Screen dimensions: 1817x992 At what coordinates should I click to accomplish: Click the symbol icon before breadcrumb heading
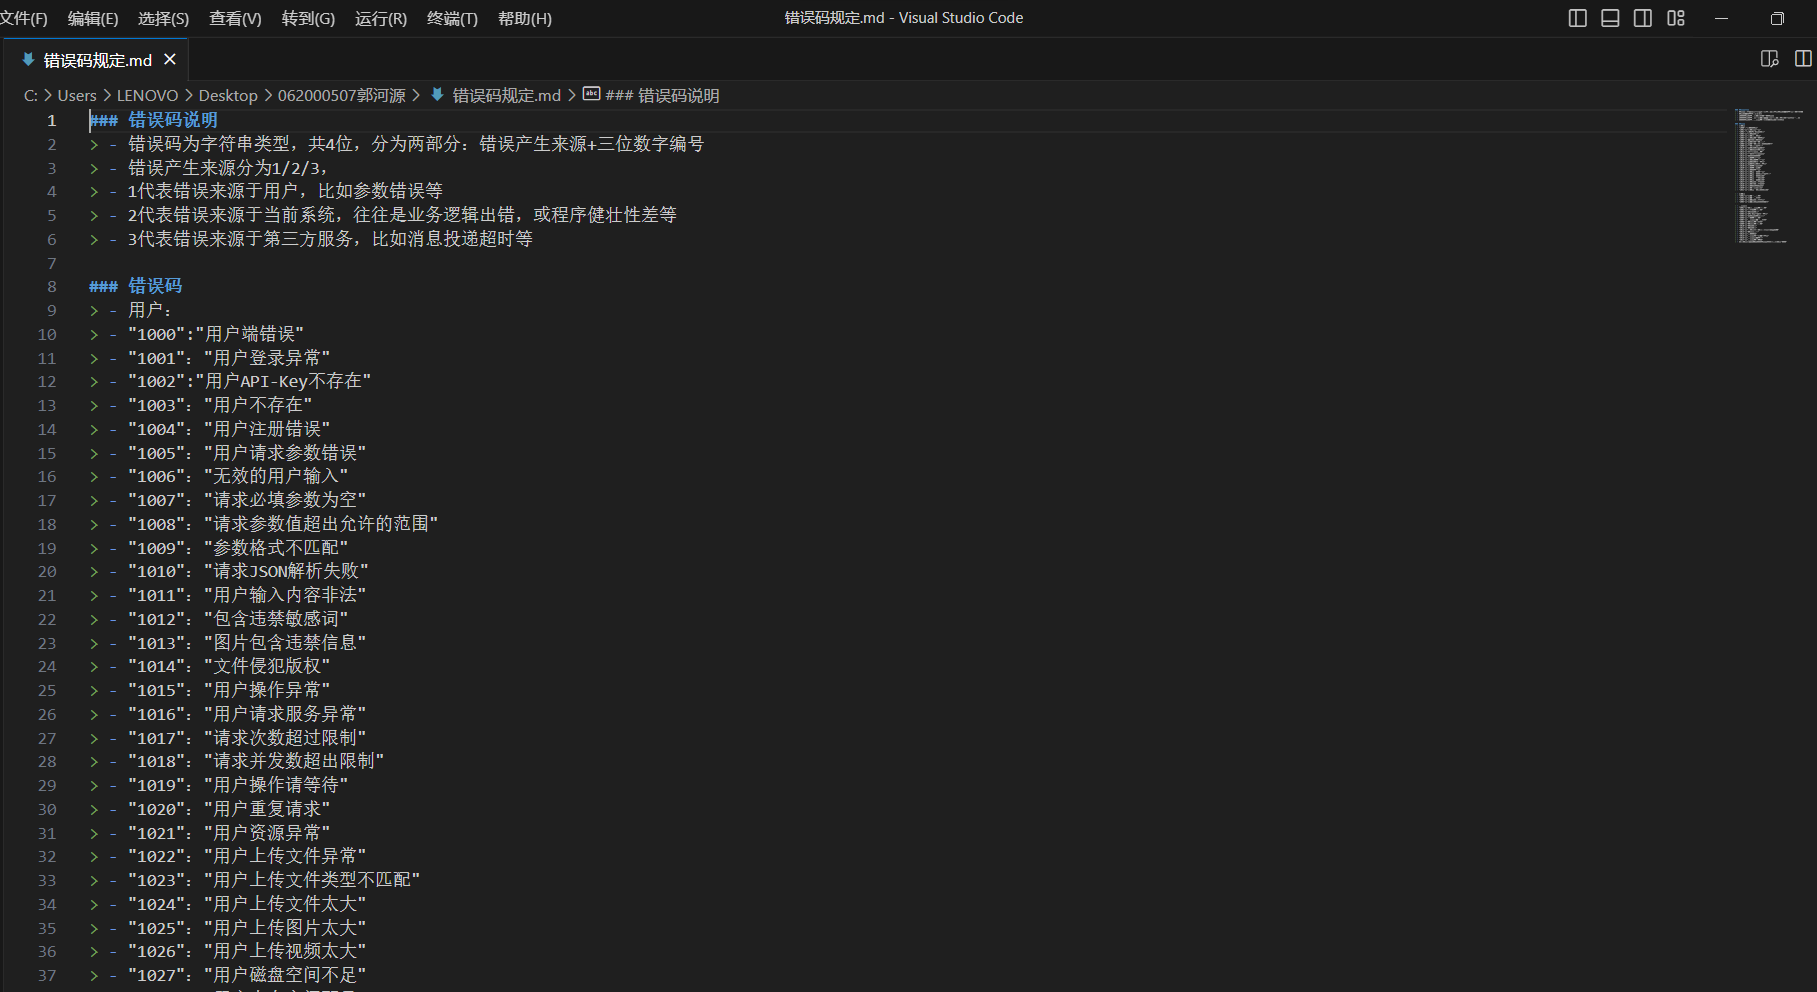coord(592,95)
